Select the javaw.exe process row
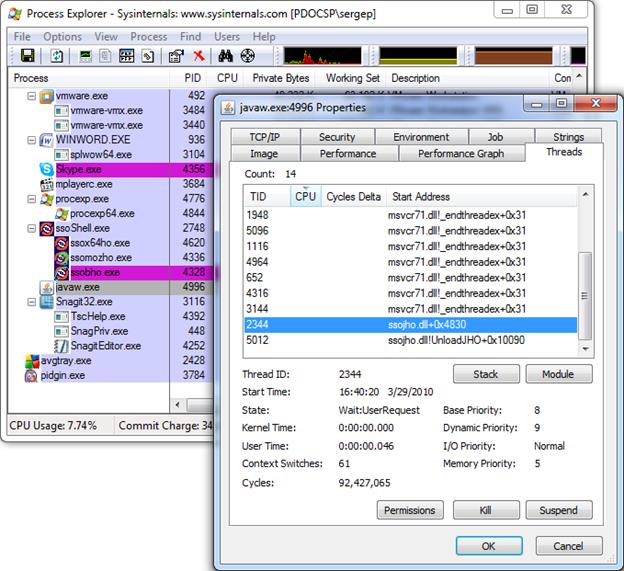The width and height of the screenshot is (624, 571). (x=111, y=287)
